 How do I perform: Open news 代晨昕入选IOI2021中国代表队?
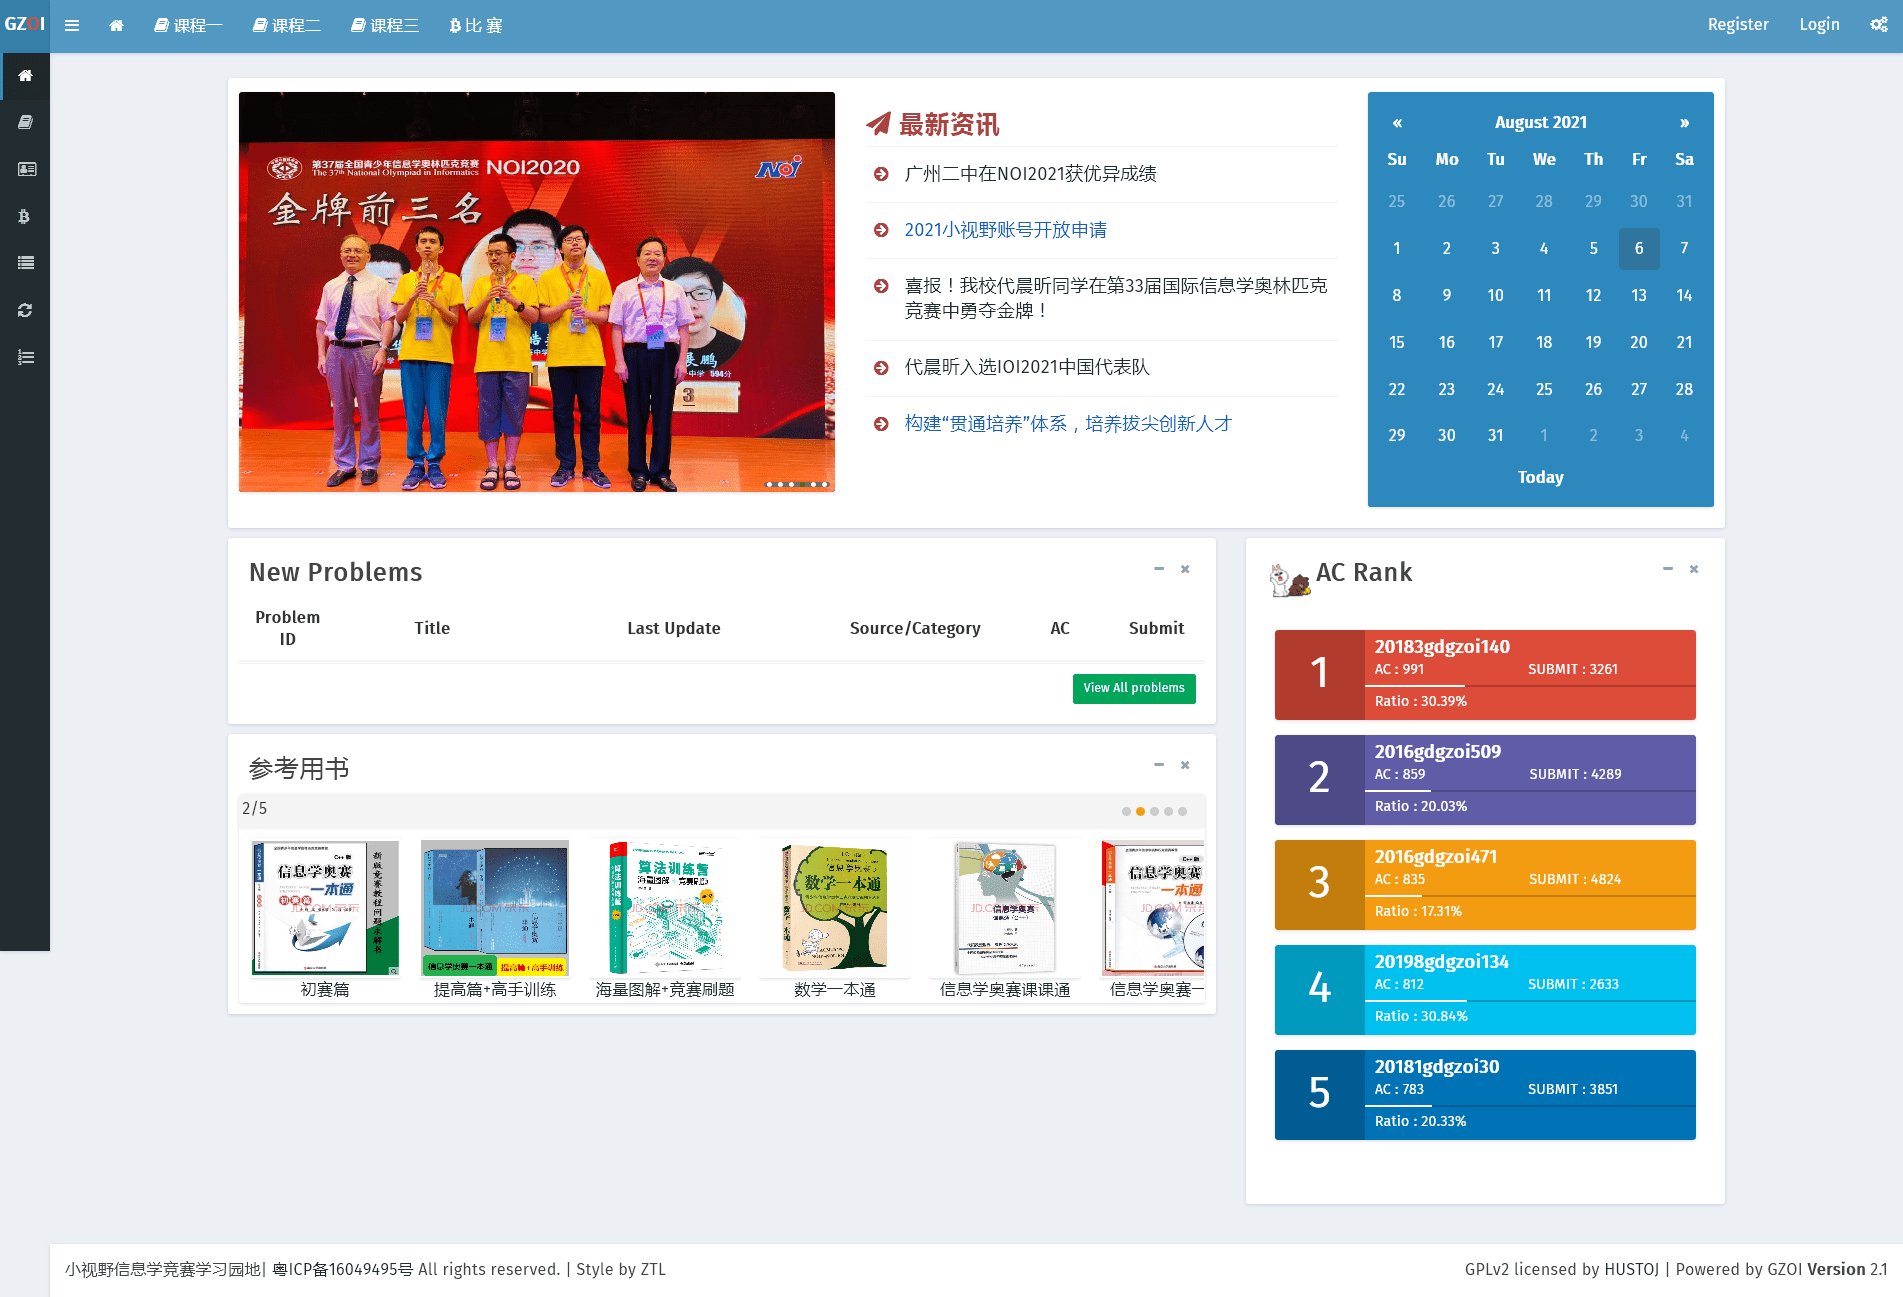point(1027,367)
